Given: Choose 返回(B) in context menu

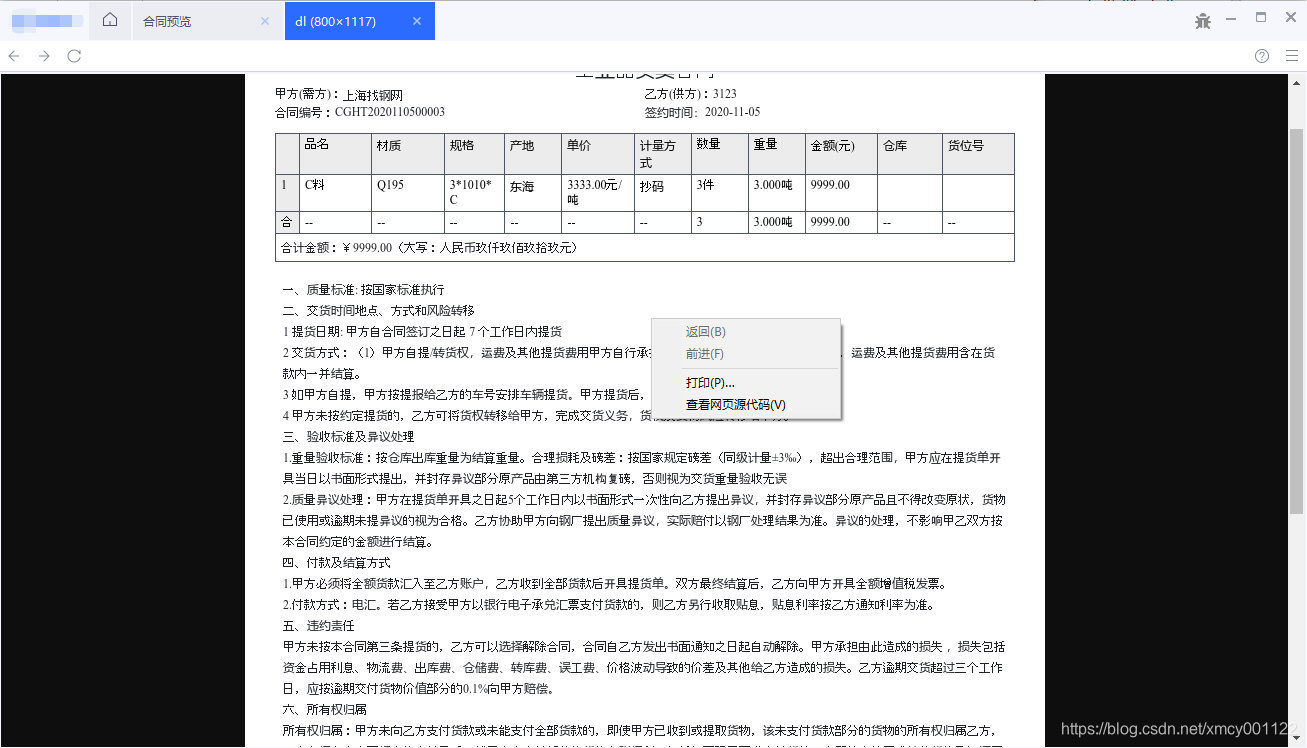Looking at the screenshot, I should tap(746, 332).
